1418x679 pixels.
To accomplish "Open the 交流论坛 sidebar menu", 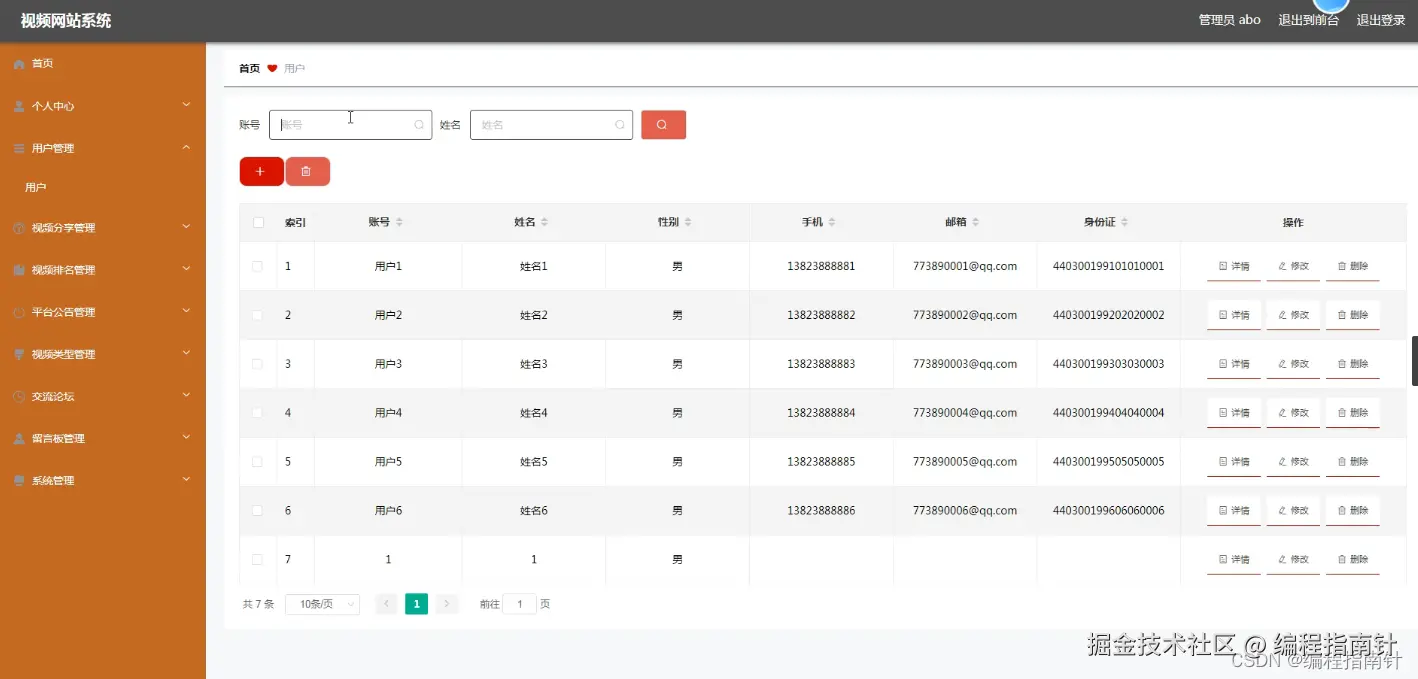I will (x=103, y=396).
